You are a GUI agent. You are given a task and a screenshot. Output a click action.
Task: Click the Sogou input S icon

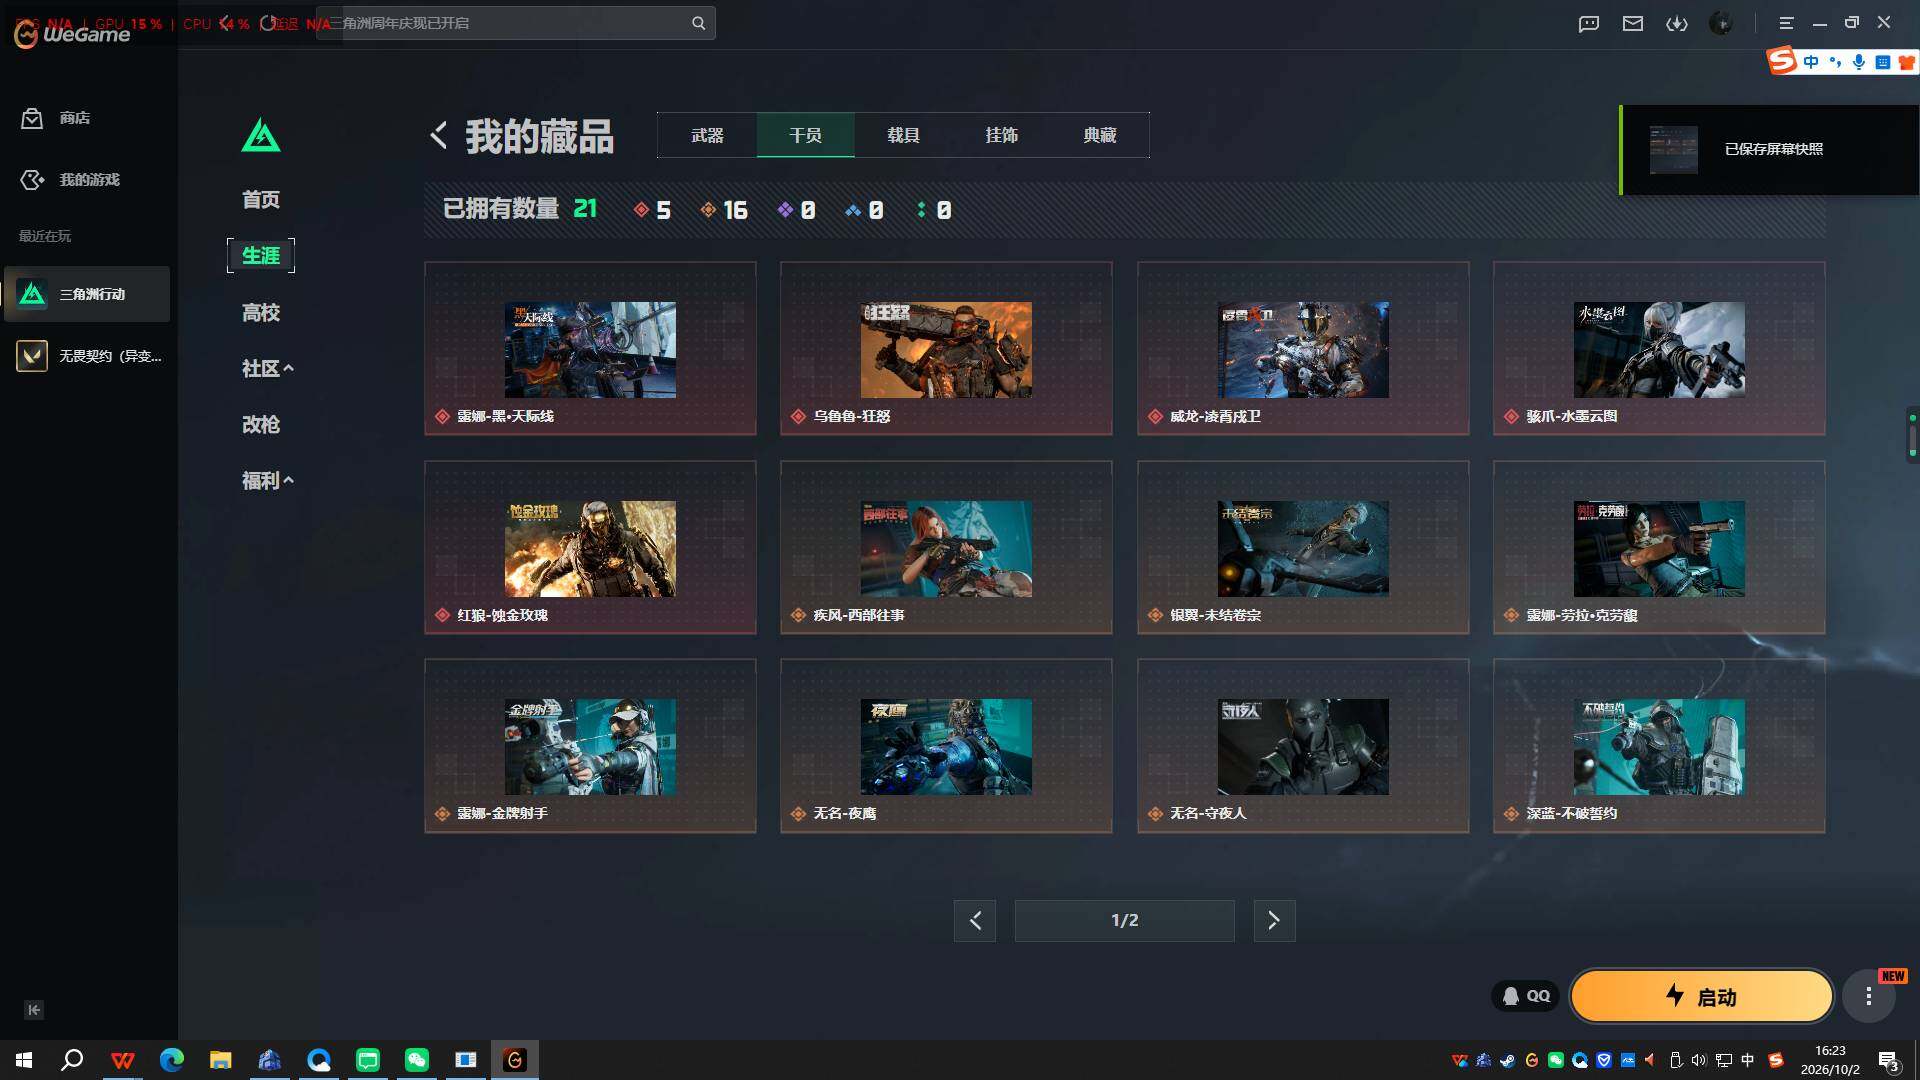pyautogui.click(x=1781, y=61)
